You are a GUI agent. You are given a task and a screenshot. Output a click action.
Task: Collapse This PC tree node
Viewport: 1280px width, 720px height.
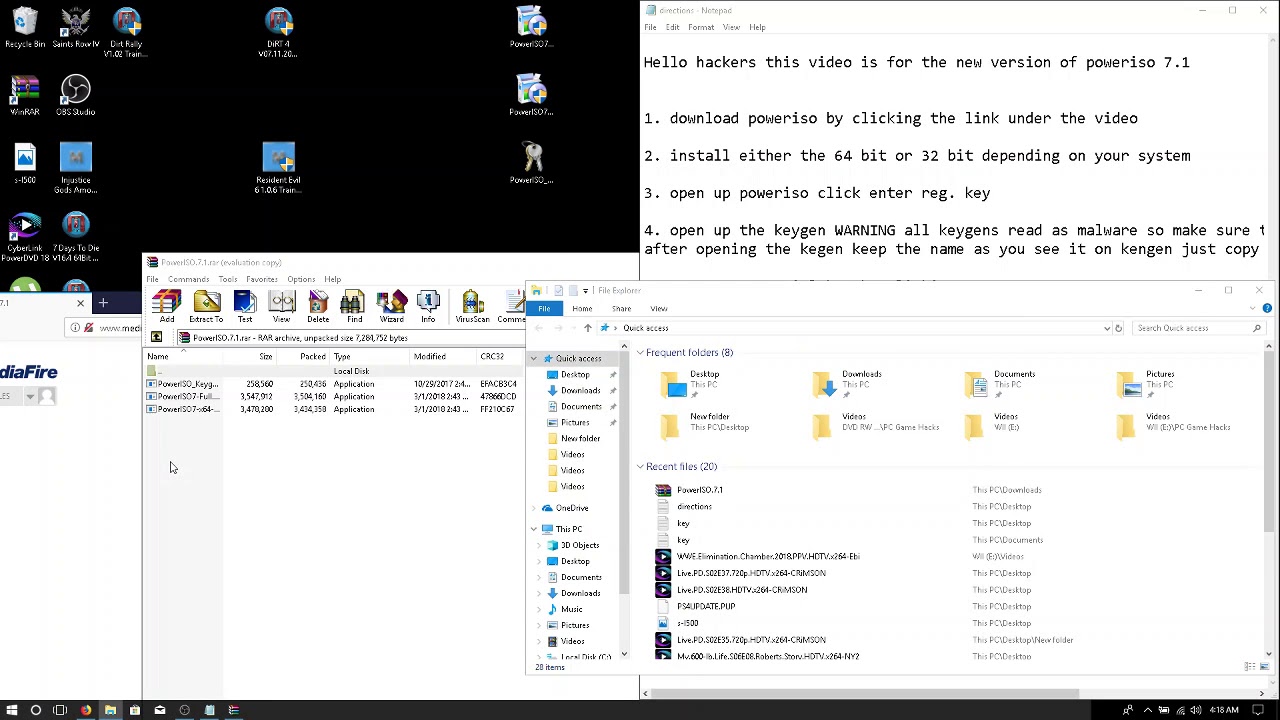[x=534, y=529]
